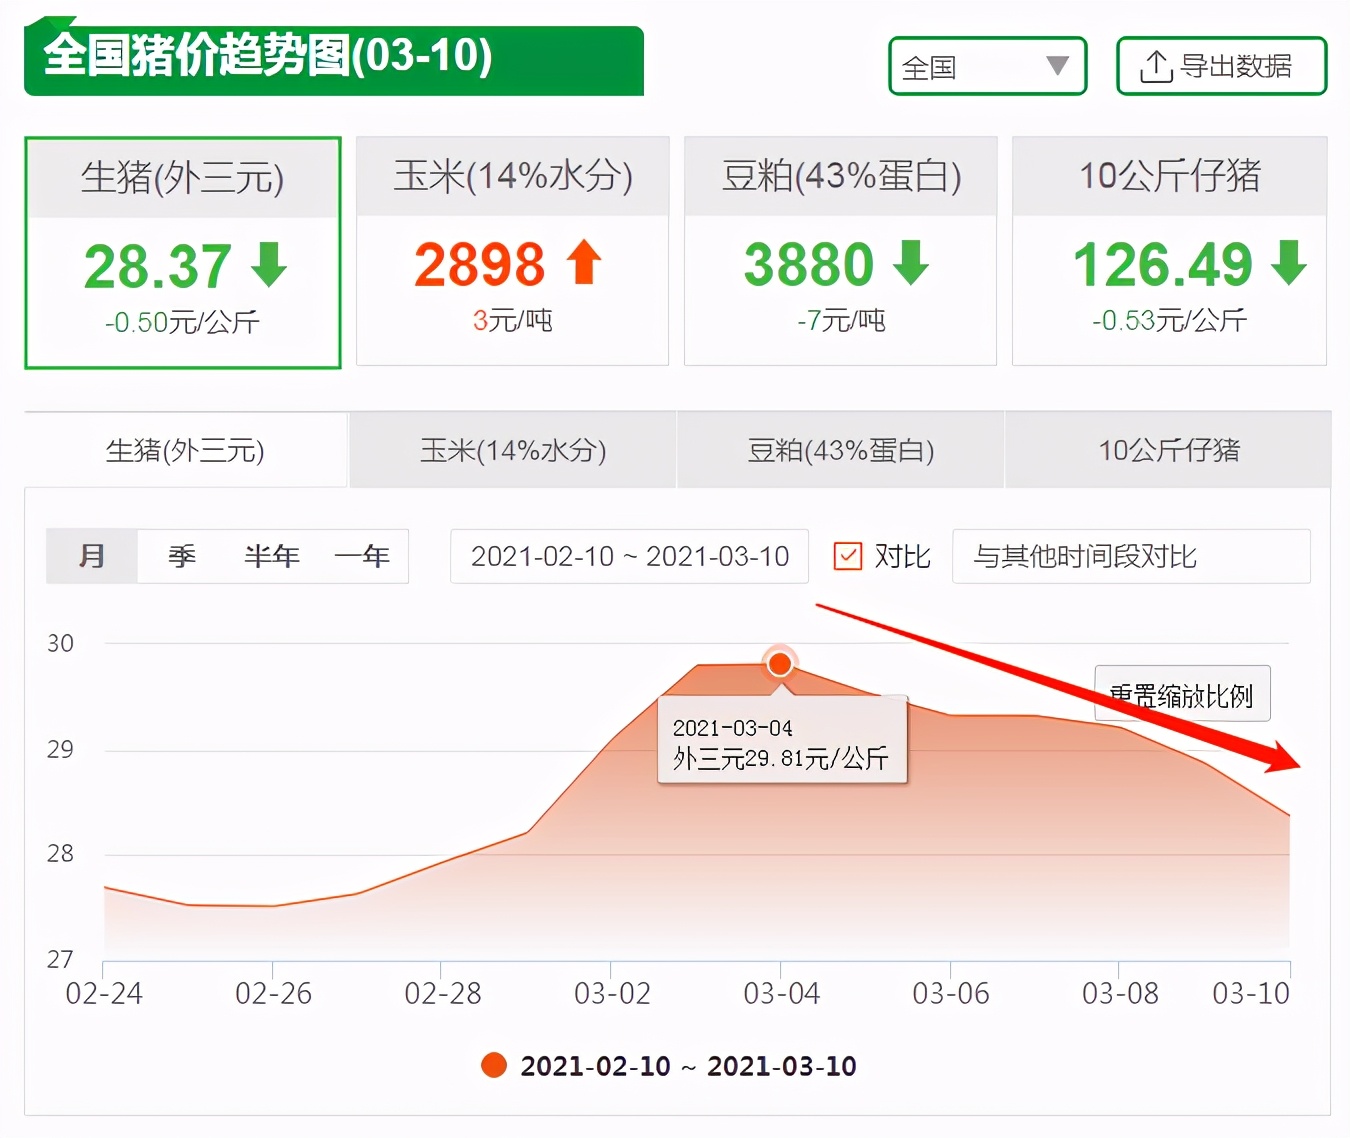Image resolution: width=1350 pixels, height=1138 pixels.
Task: Click the 30 y-axis label
Action: click(x=60, y=643)
